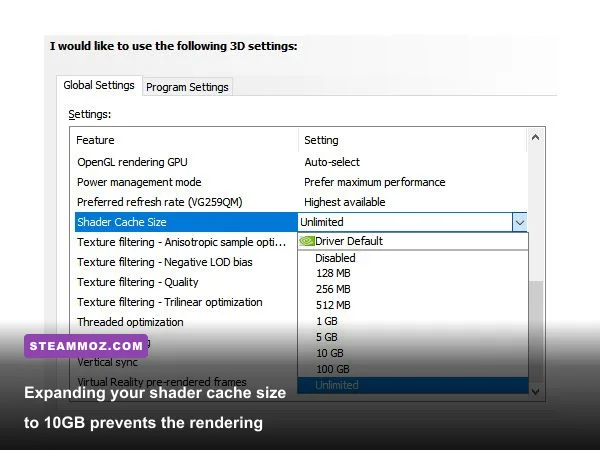Open the Program Settings tab
600x450 pixels.
tap(187, 87)
